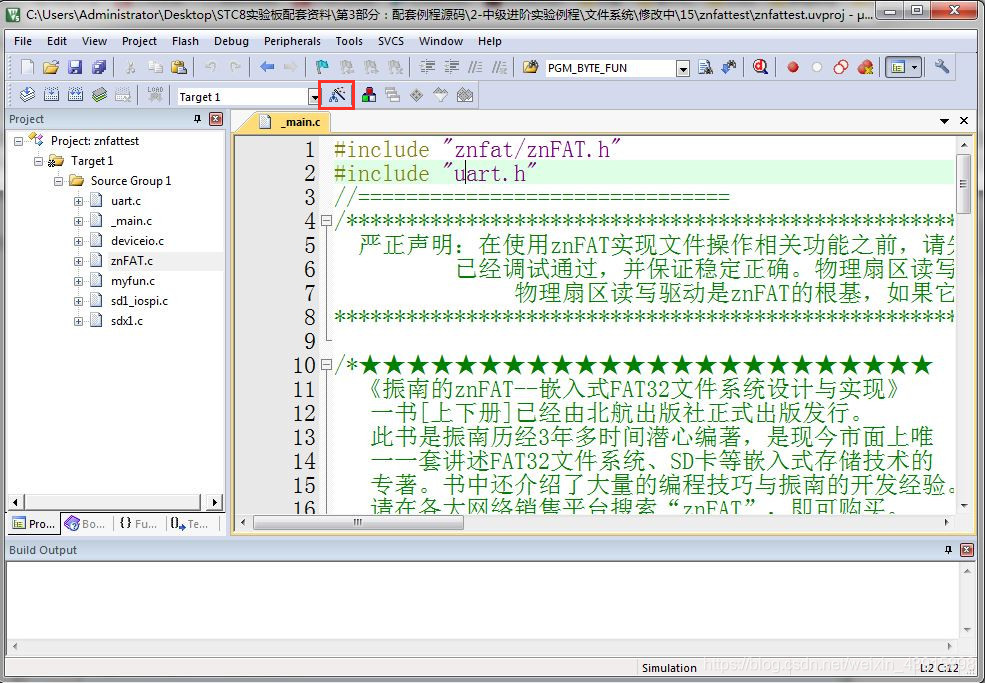Open Manage Project Items colored blocks icon
Viewport: 985px width, 683px height.
(x=369, y=96)
